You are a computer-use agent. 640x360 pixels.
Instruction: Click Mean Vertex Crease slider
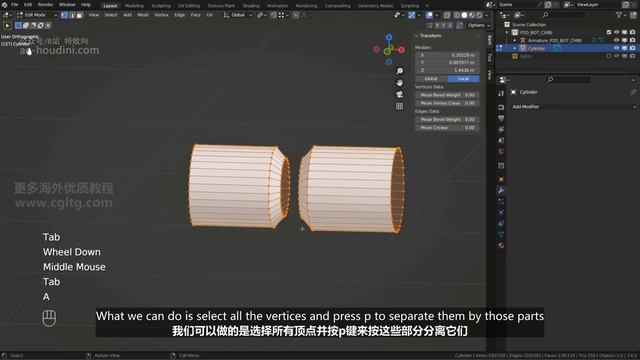click(x=447, y=103)
